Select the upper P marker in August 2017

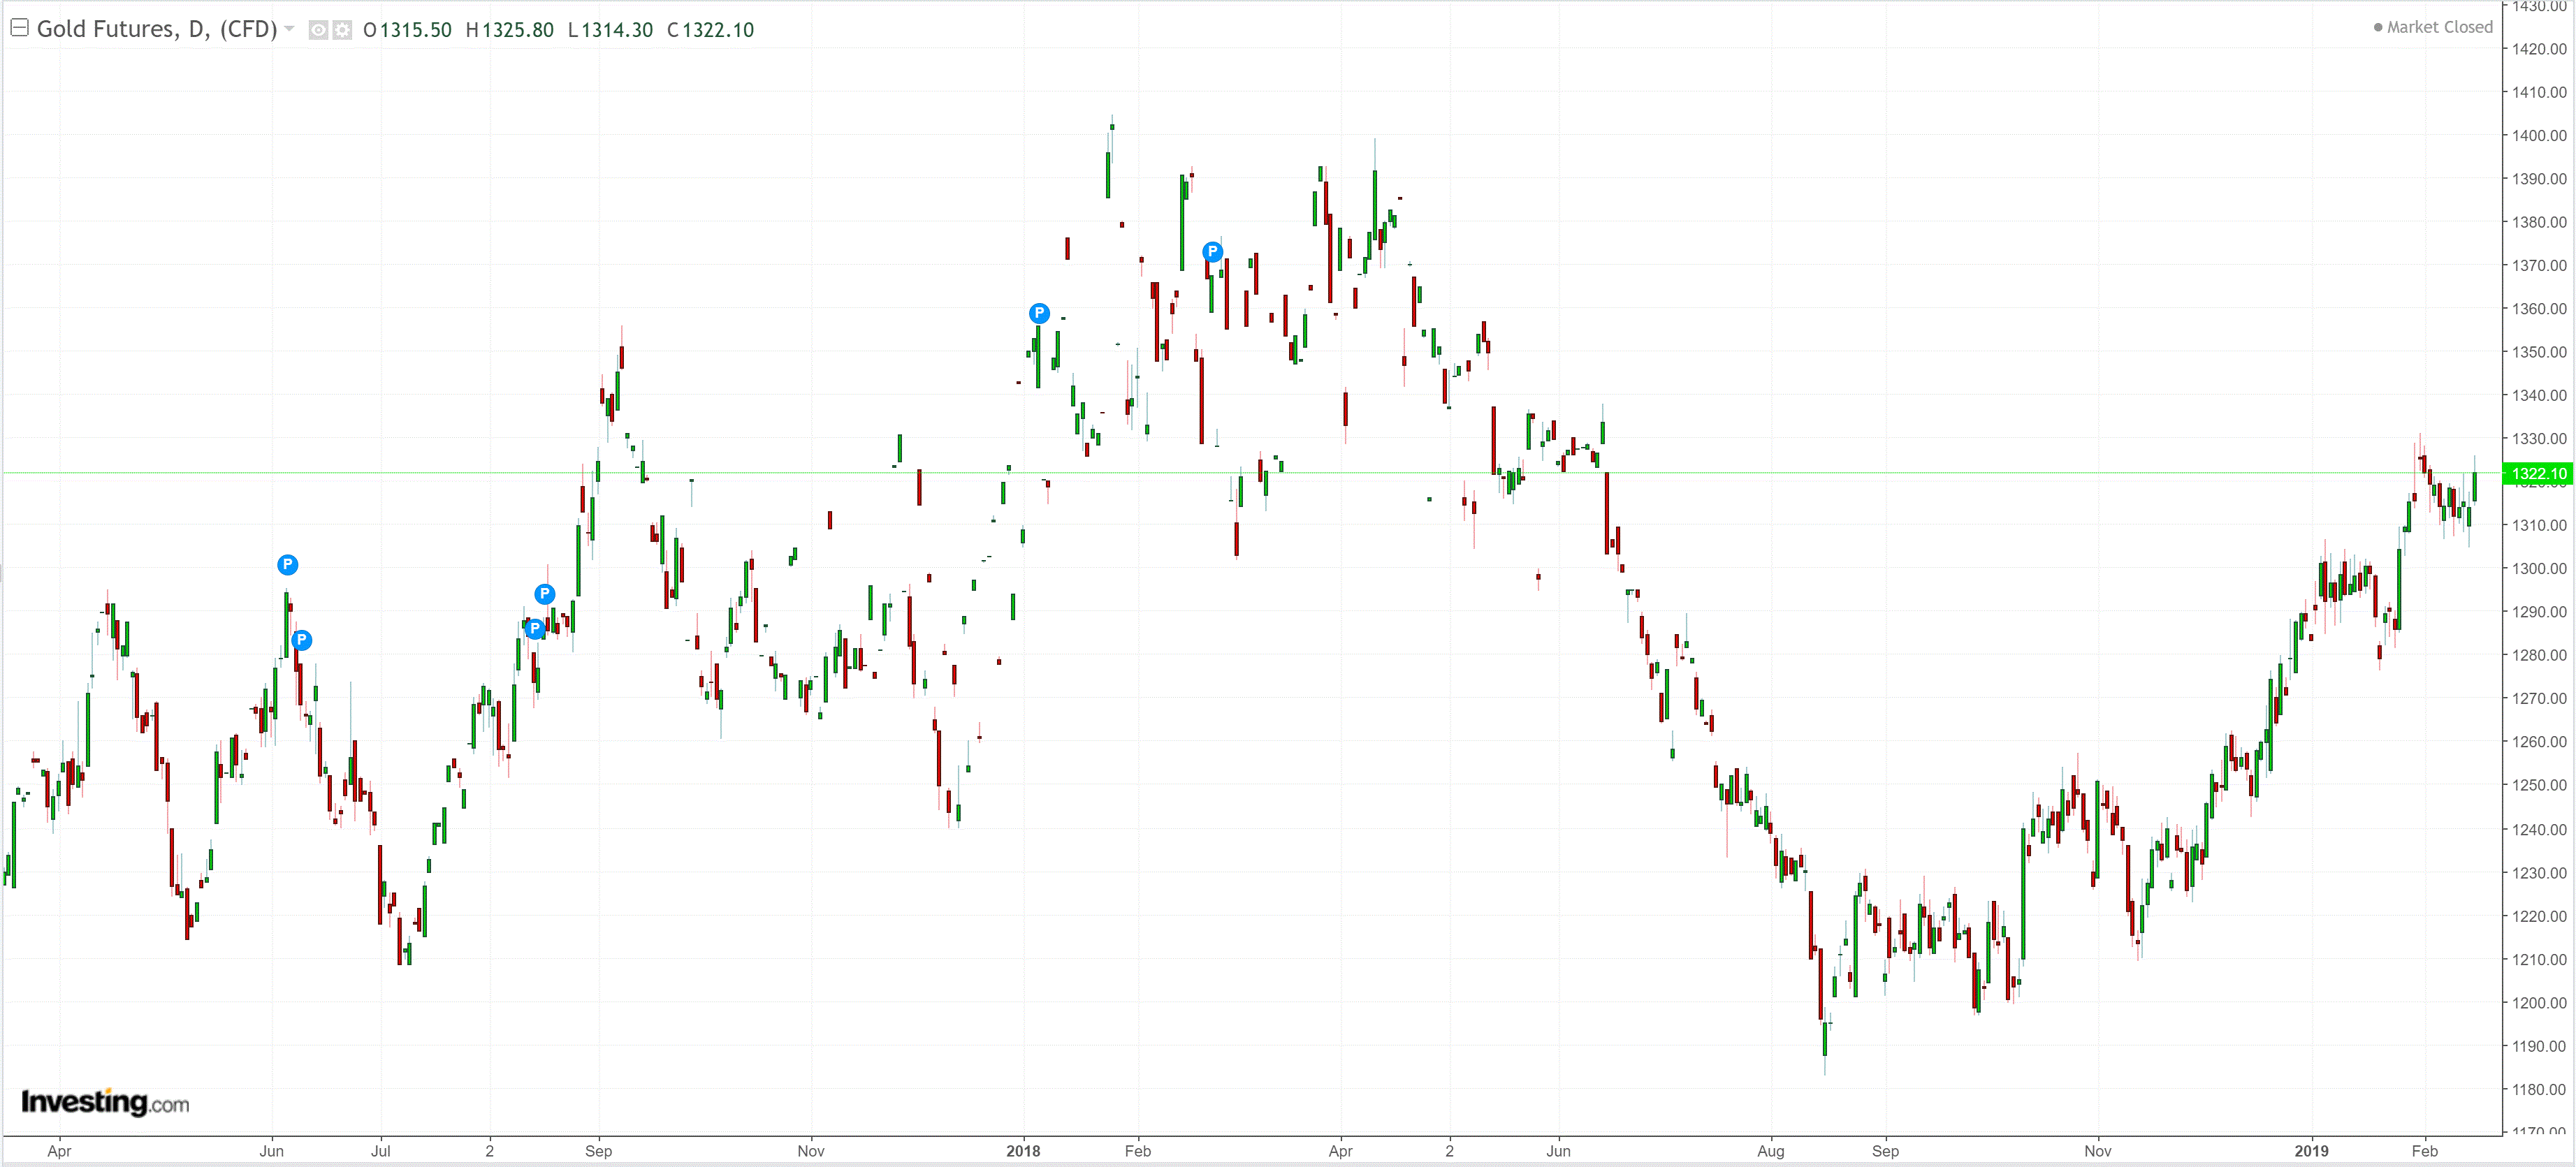tap(544, 594)
